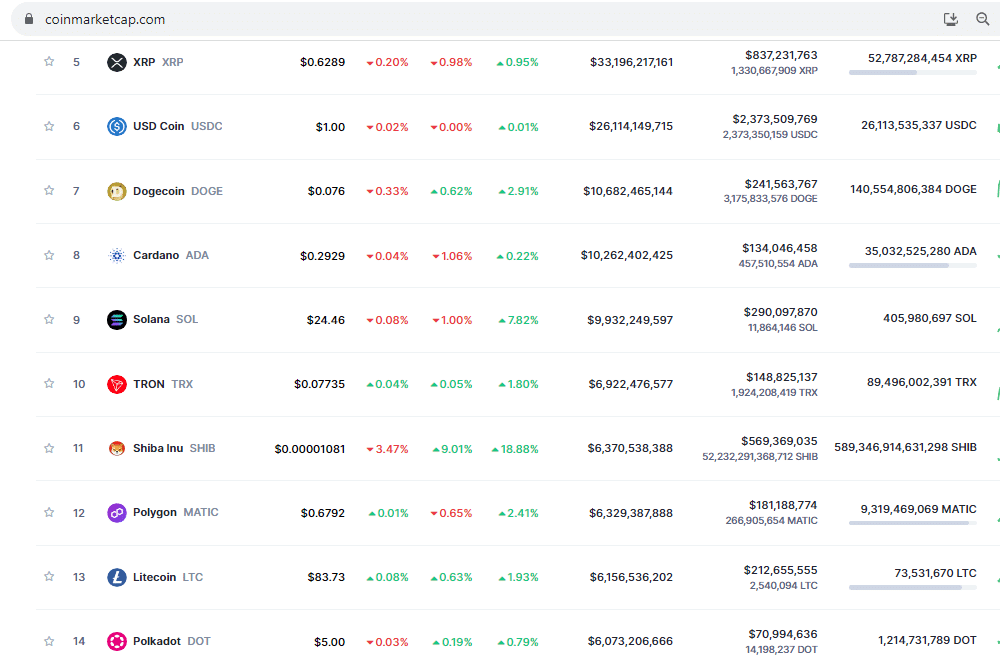Click Litecoin circulating supply progress bar

click(913, 587)
